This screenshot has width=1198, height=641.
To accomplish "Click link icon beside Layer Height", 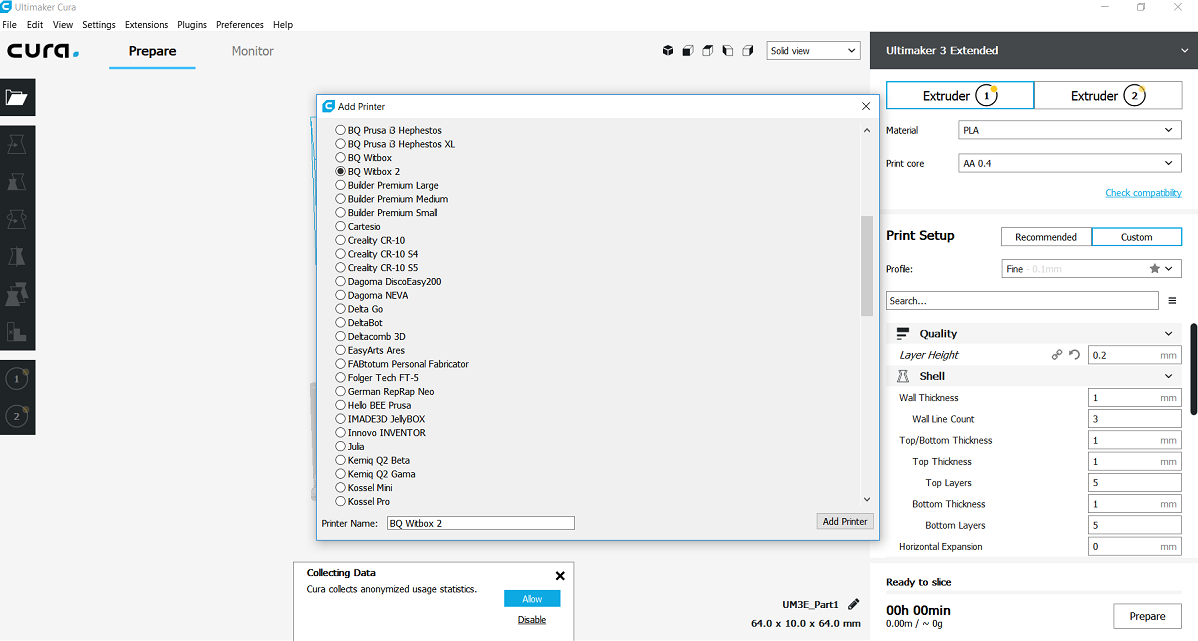I will click(1057, 354).
